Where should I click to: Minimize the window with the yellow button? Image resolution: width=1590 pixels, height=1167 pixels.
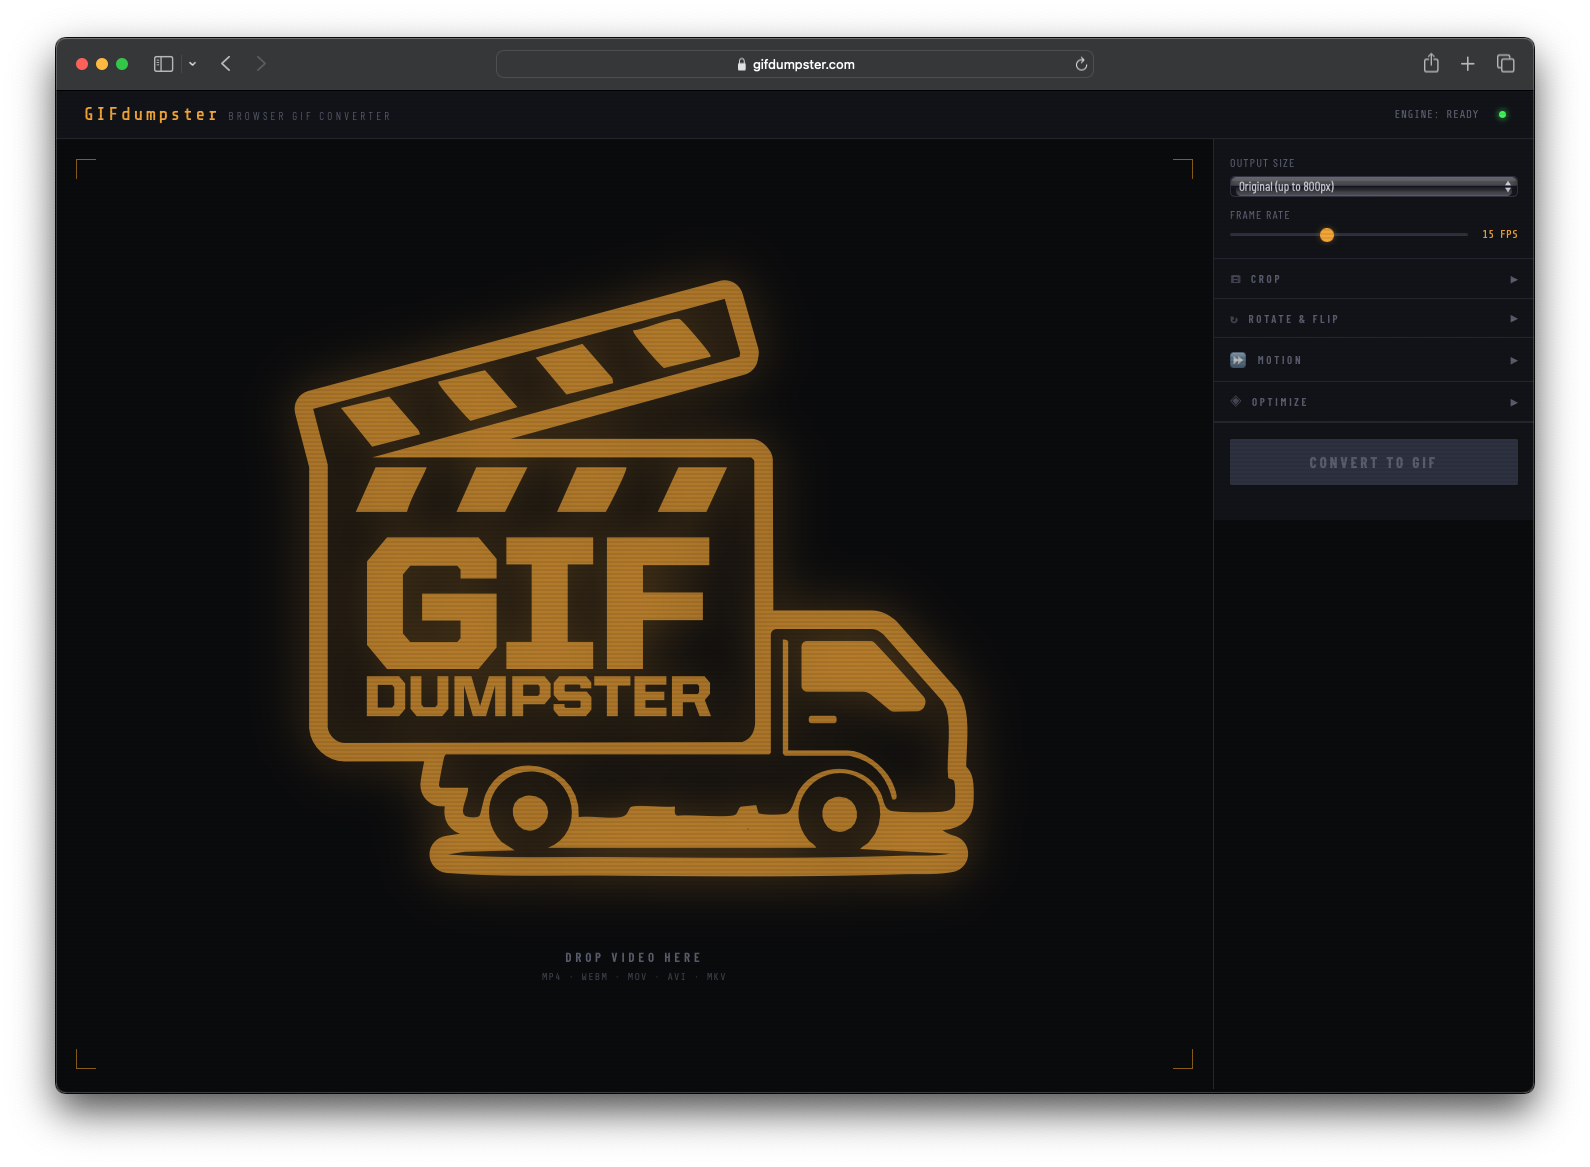click(x=102, y=64)
